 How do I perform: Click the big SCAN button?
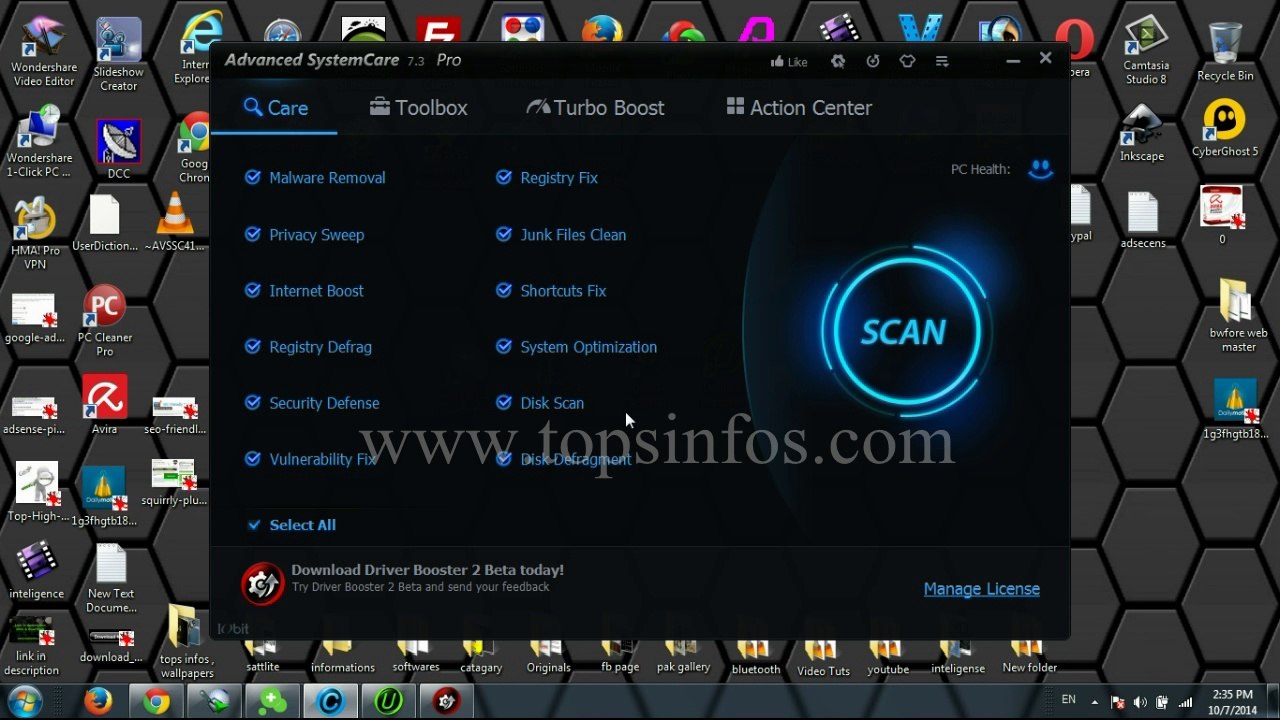[903, 332]
